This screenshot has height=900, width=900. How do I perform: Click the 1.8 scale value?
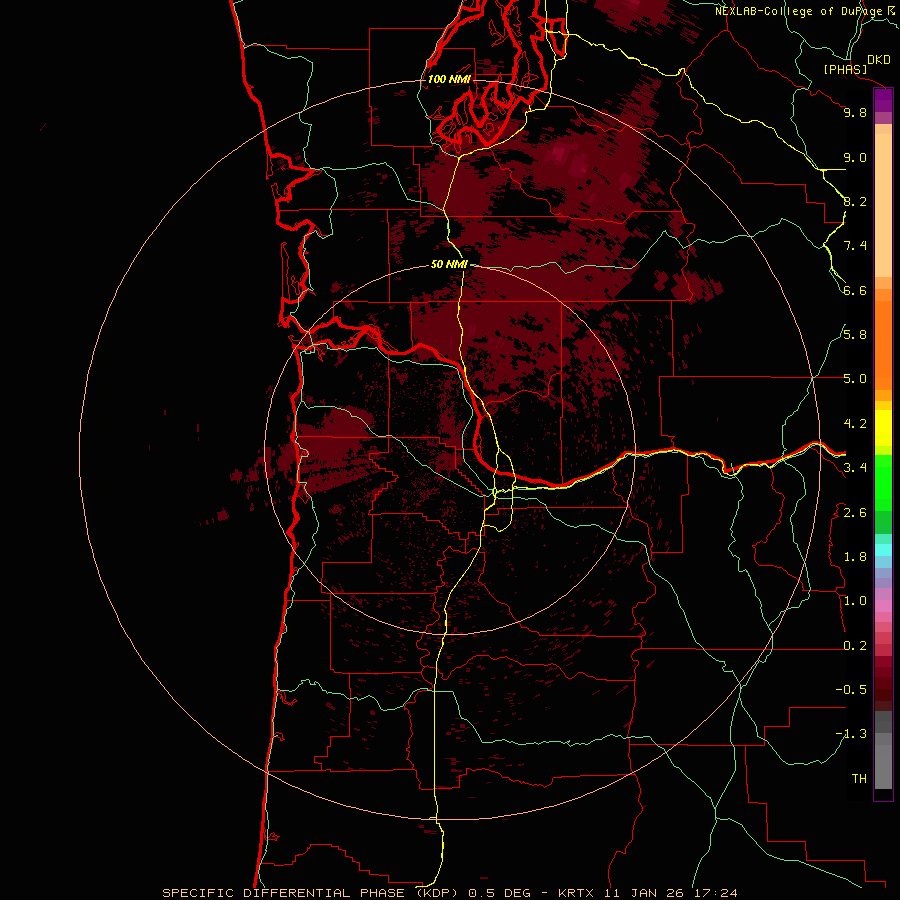pos(855,557)
